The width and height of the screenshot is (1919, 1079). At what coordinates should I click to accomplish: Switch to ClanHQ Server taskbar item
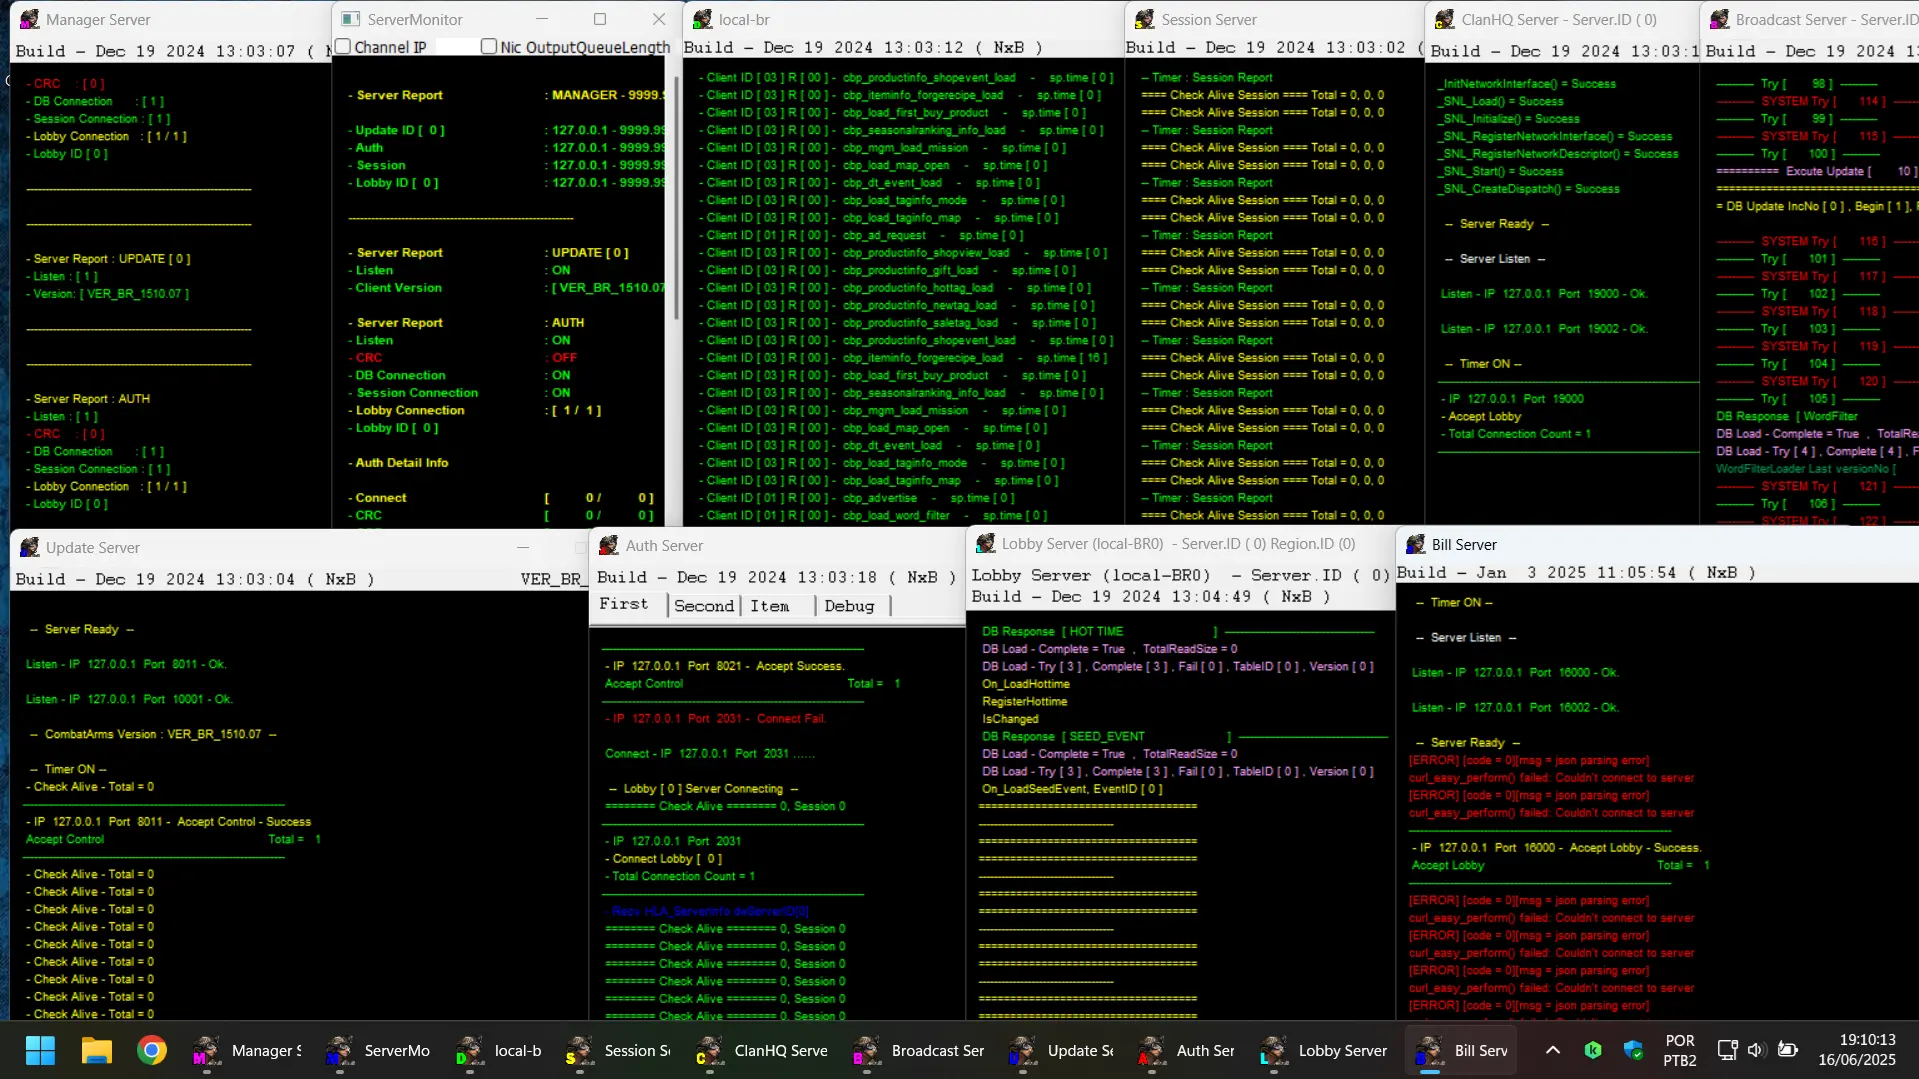coord(763,1050)
